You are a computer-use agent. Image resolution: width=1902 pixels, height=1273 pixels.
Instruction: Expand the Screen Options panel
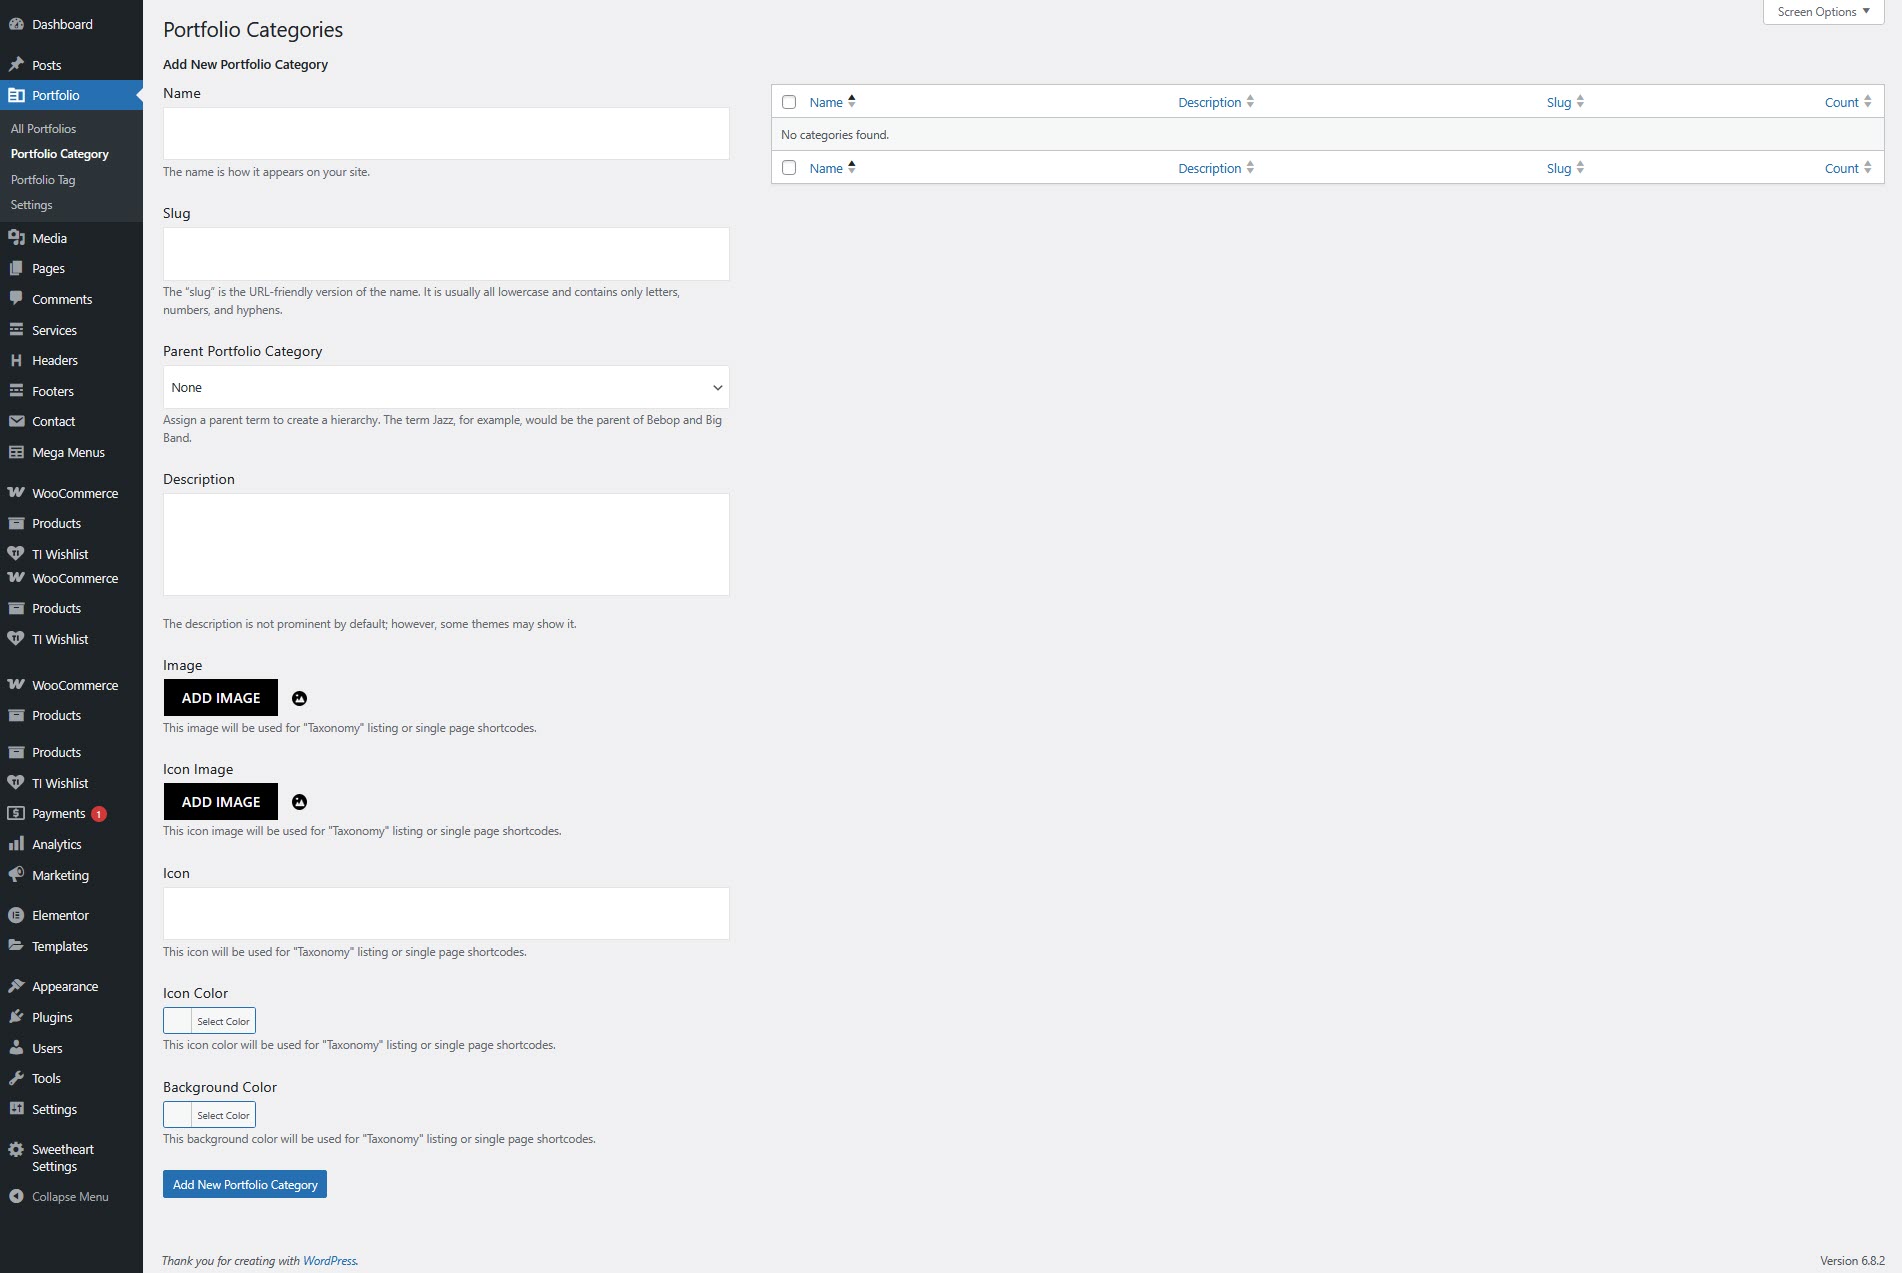tap(1823, 12)
